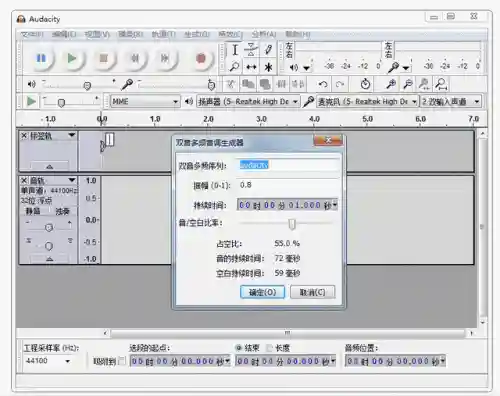This screenshot has width=500, height=396.
Task: Open the Realtek speaker output device dropdown
Action: point(248,101)
